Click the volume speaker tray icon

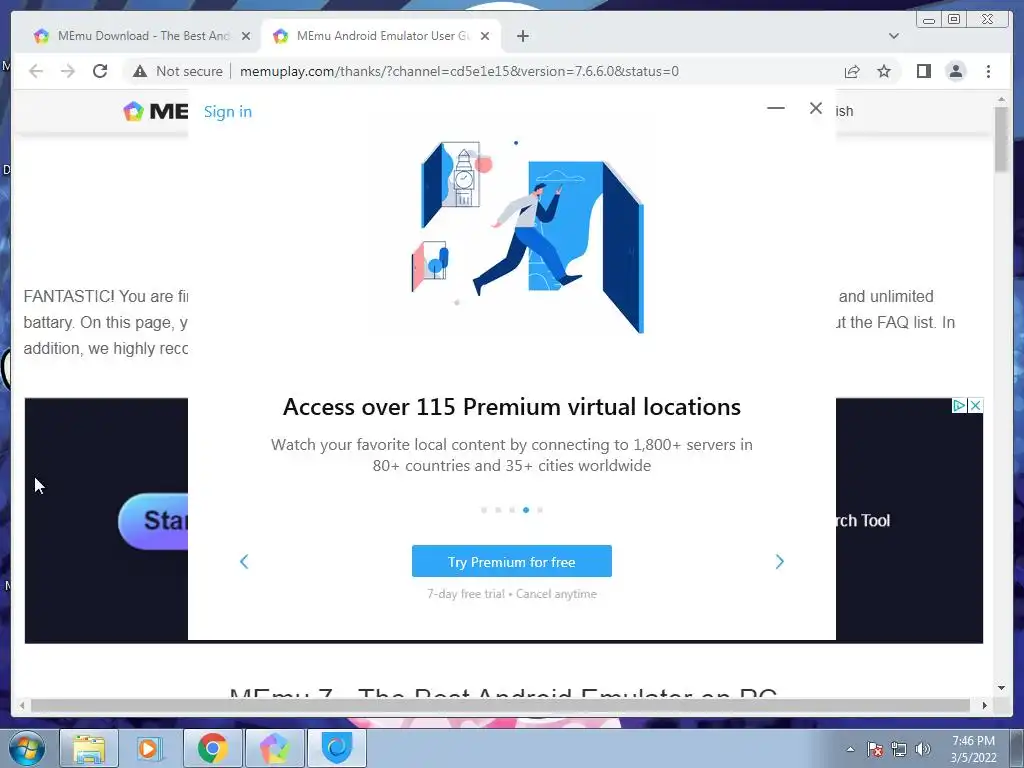pos(922,749)
